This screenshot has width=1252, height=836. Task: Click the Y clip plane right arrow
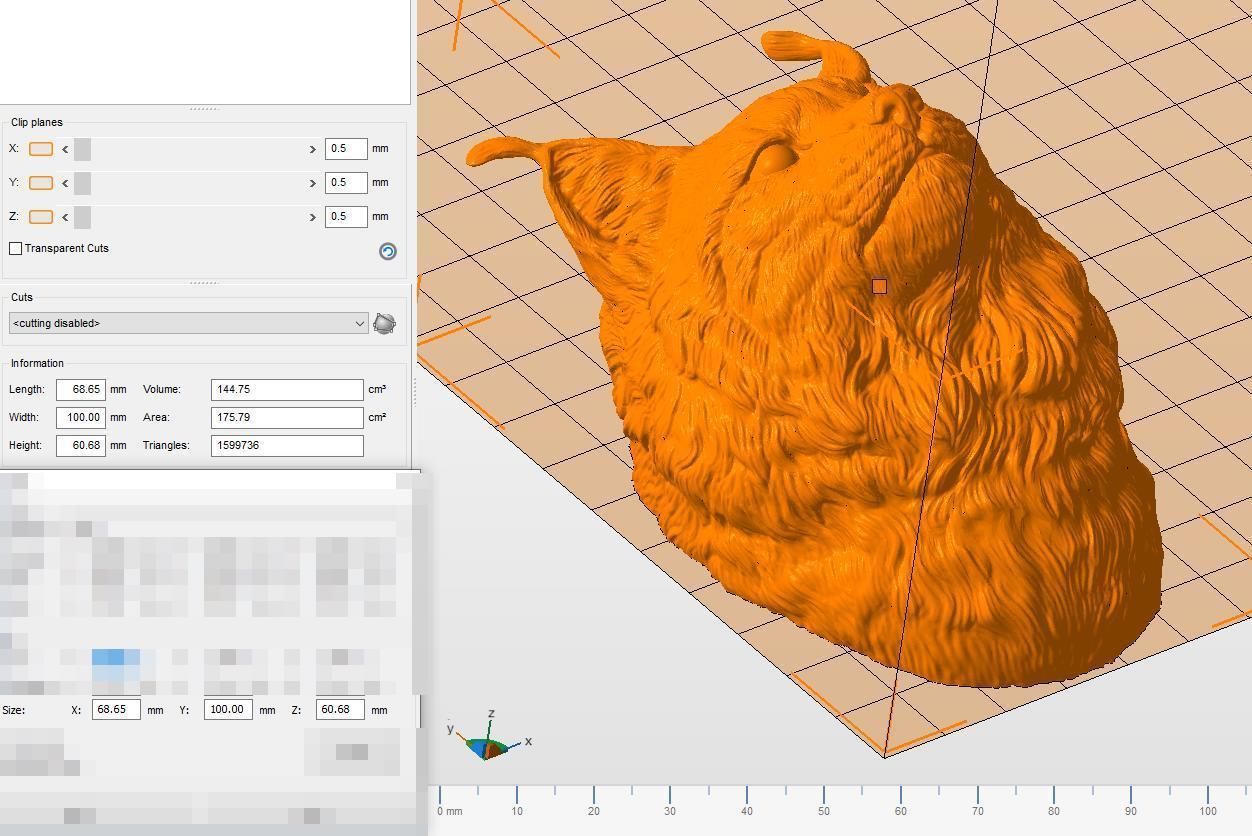313,183
